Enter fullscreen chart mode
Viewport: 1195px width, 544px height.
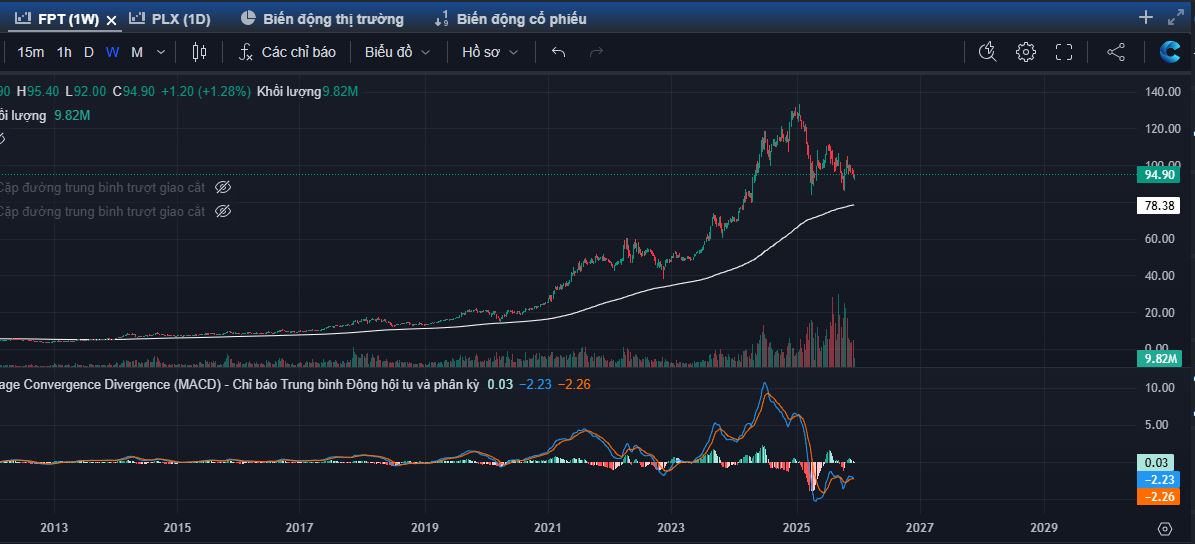(x=1064, y=52)
